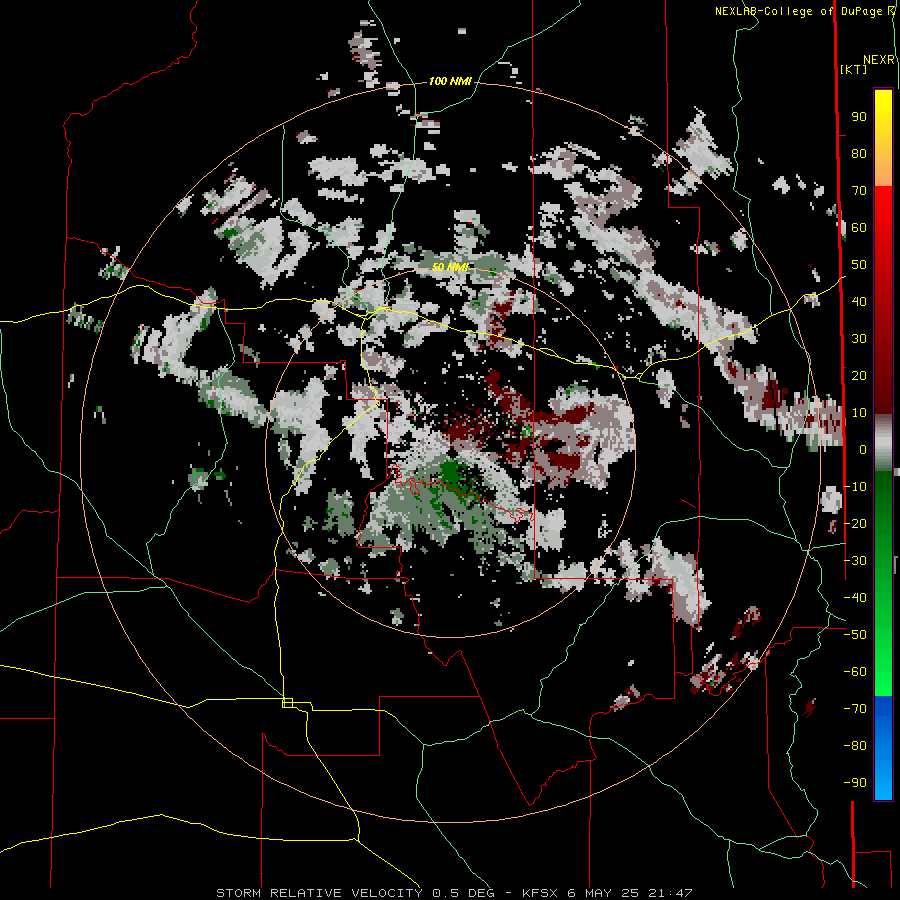Click the -40 value on the velocity scale

point(855,598)
